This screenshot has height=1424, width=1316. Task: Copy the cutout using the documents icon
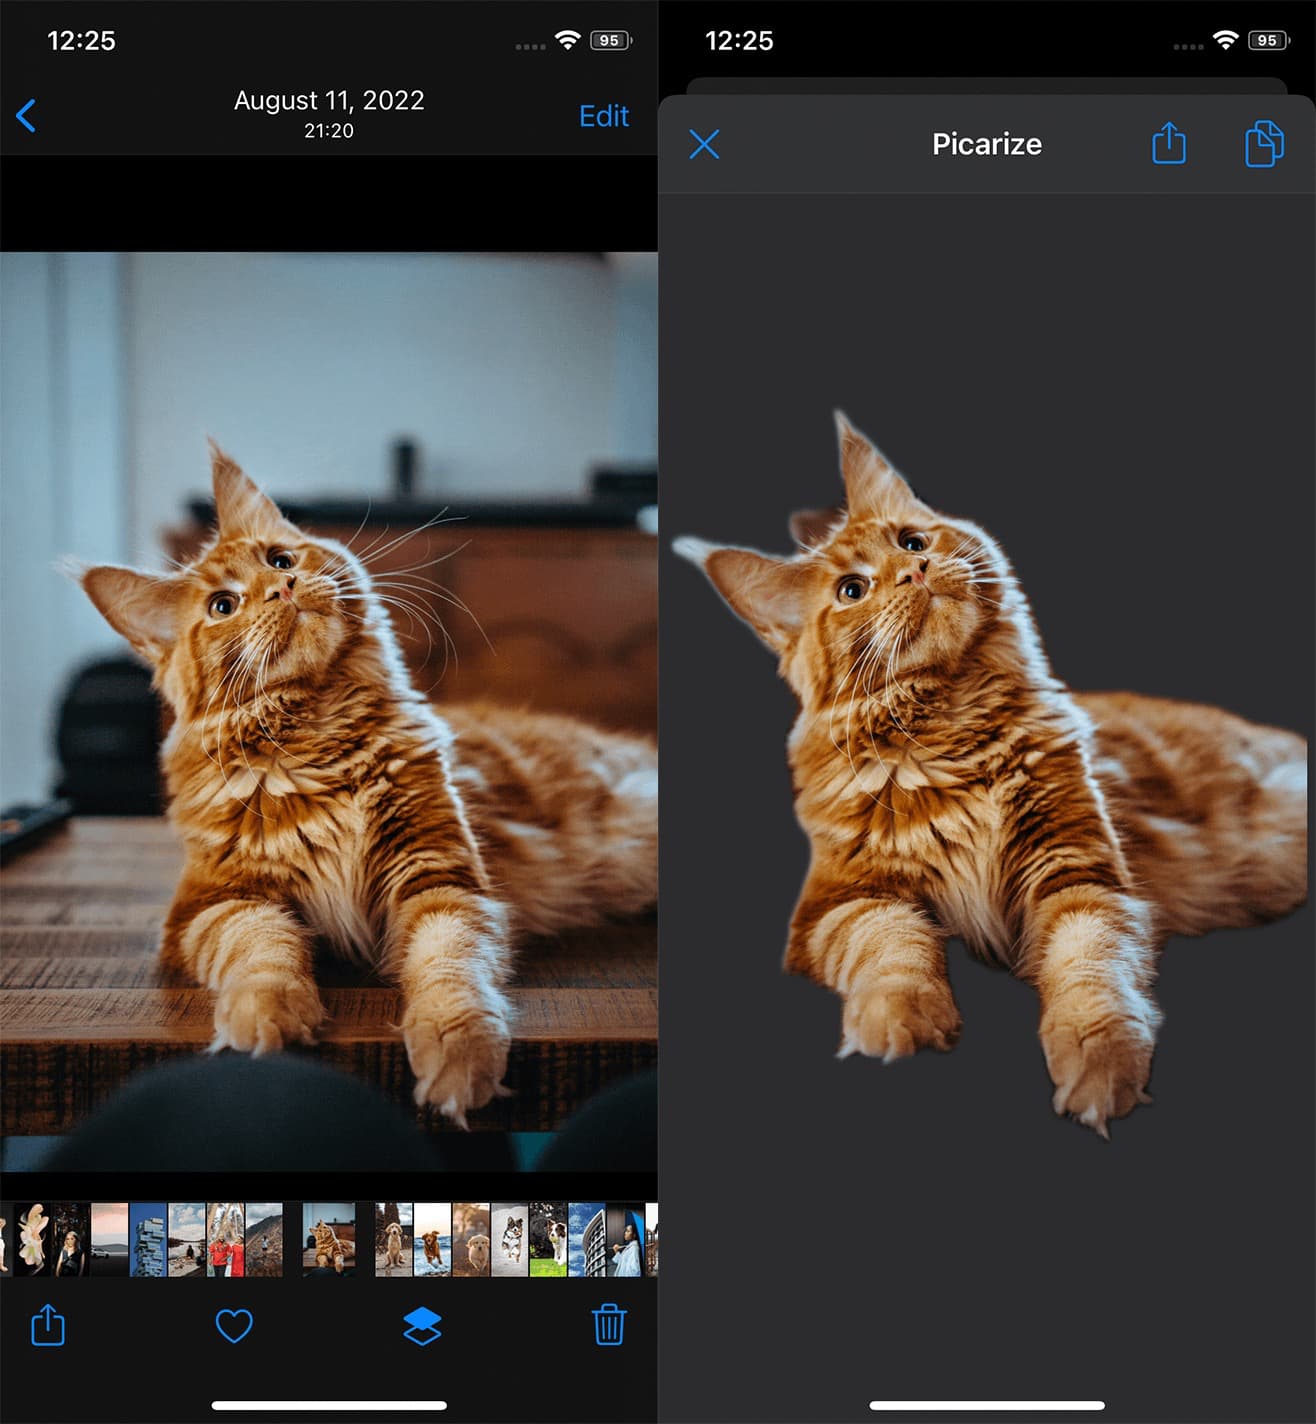[1264, 143]
